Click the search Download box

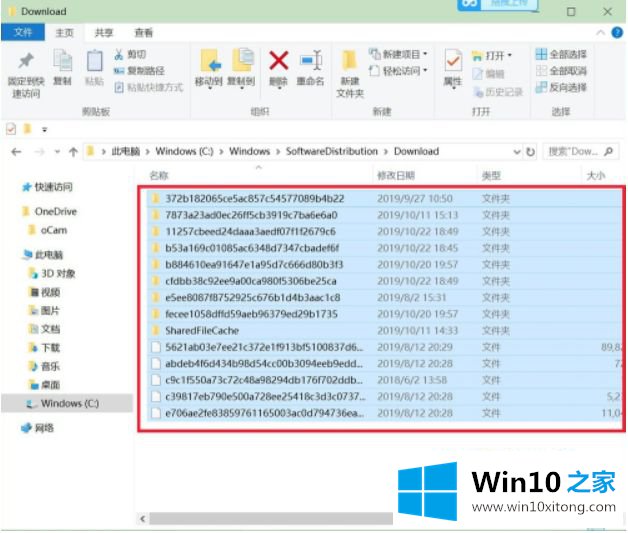tap(580, 152)
